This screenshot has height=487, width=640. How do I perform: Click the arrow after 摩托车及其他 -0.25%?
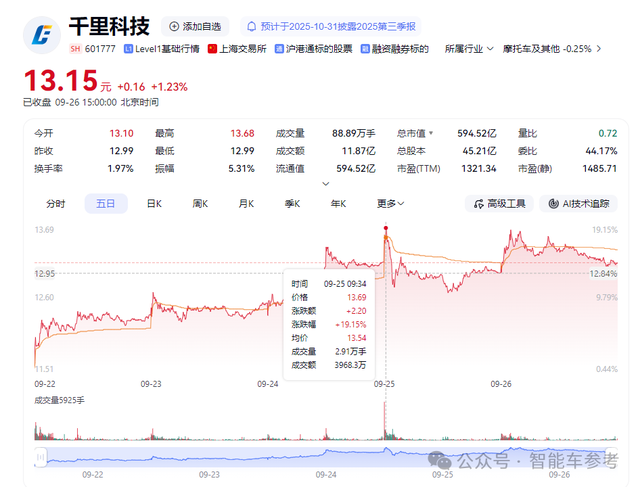click(x=599, y=49)
